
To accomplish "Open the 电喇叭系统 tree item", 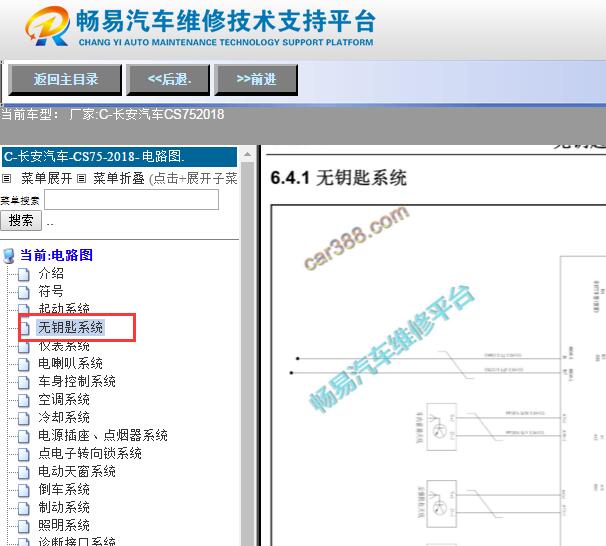I will pyautogui.click(x=70, y=364).
